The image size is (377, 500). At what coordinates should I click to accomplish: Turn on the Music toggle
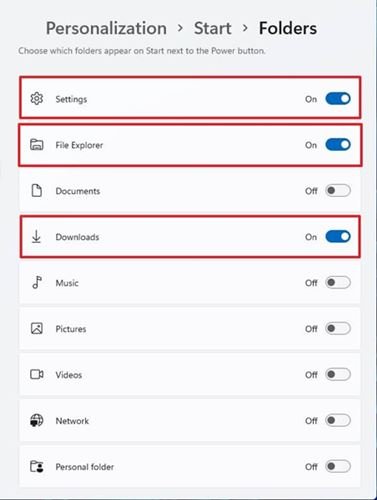pyautogui.click(x=338, y=283)
